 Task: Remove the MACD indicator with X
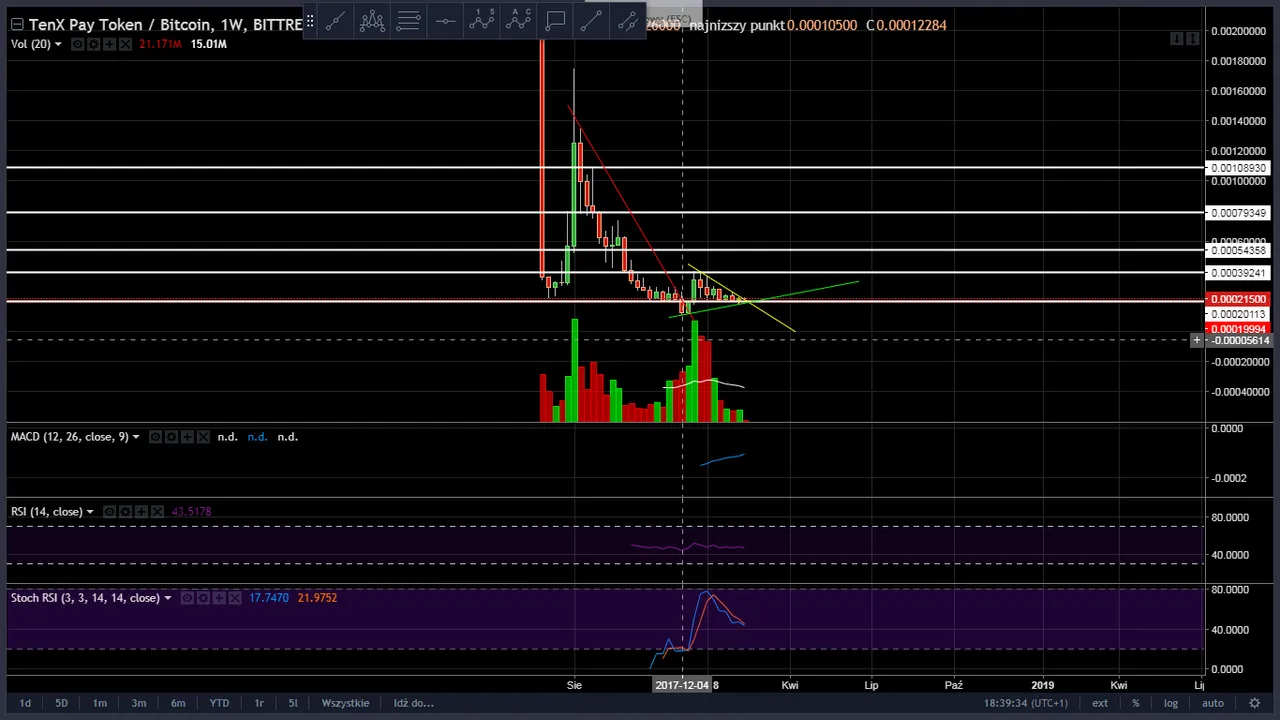click(203, 437)
